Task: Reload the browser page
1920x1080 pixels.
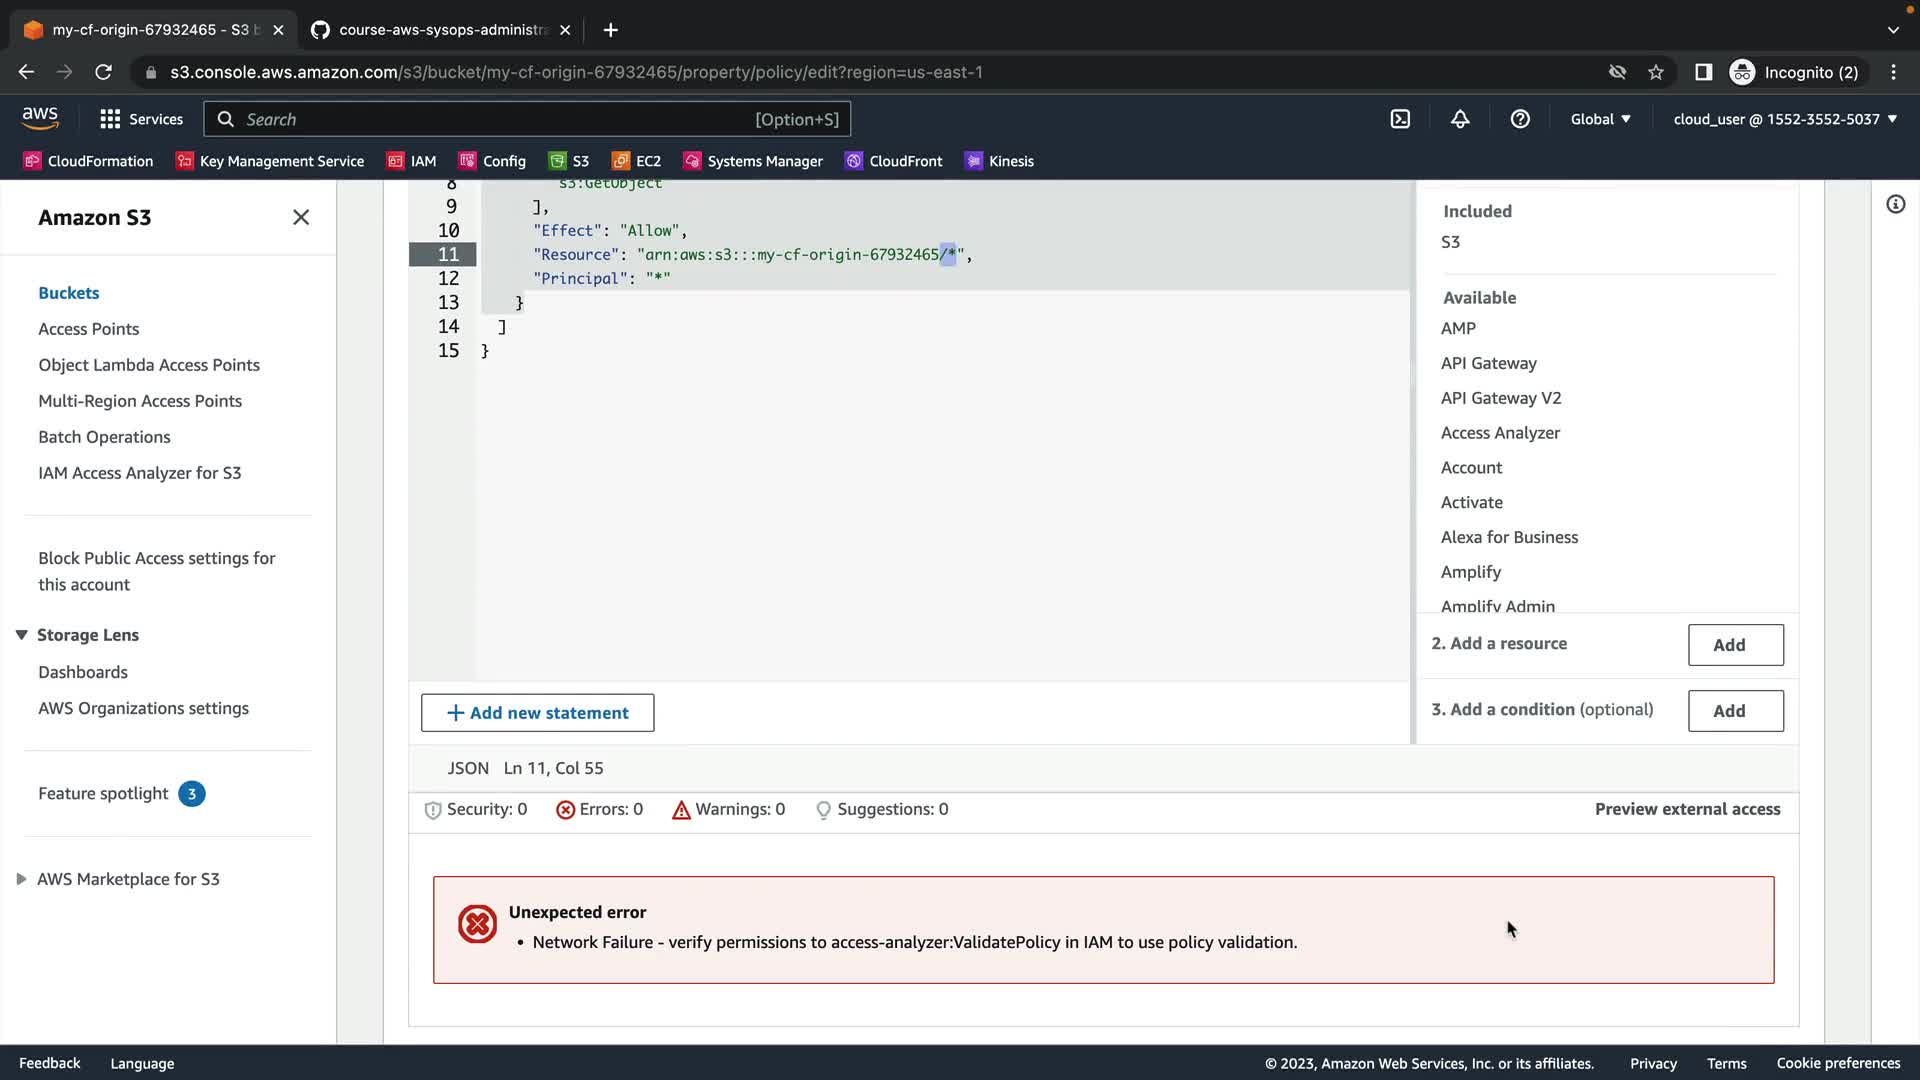Action: 103,72
